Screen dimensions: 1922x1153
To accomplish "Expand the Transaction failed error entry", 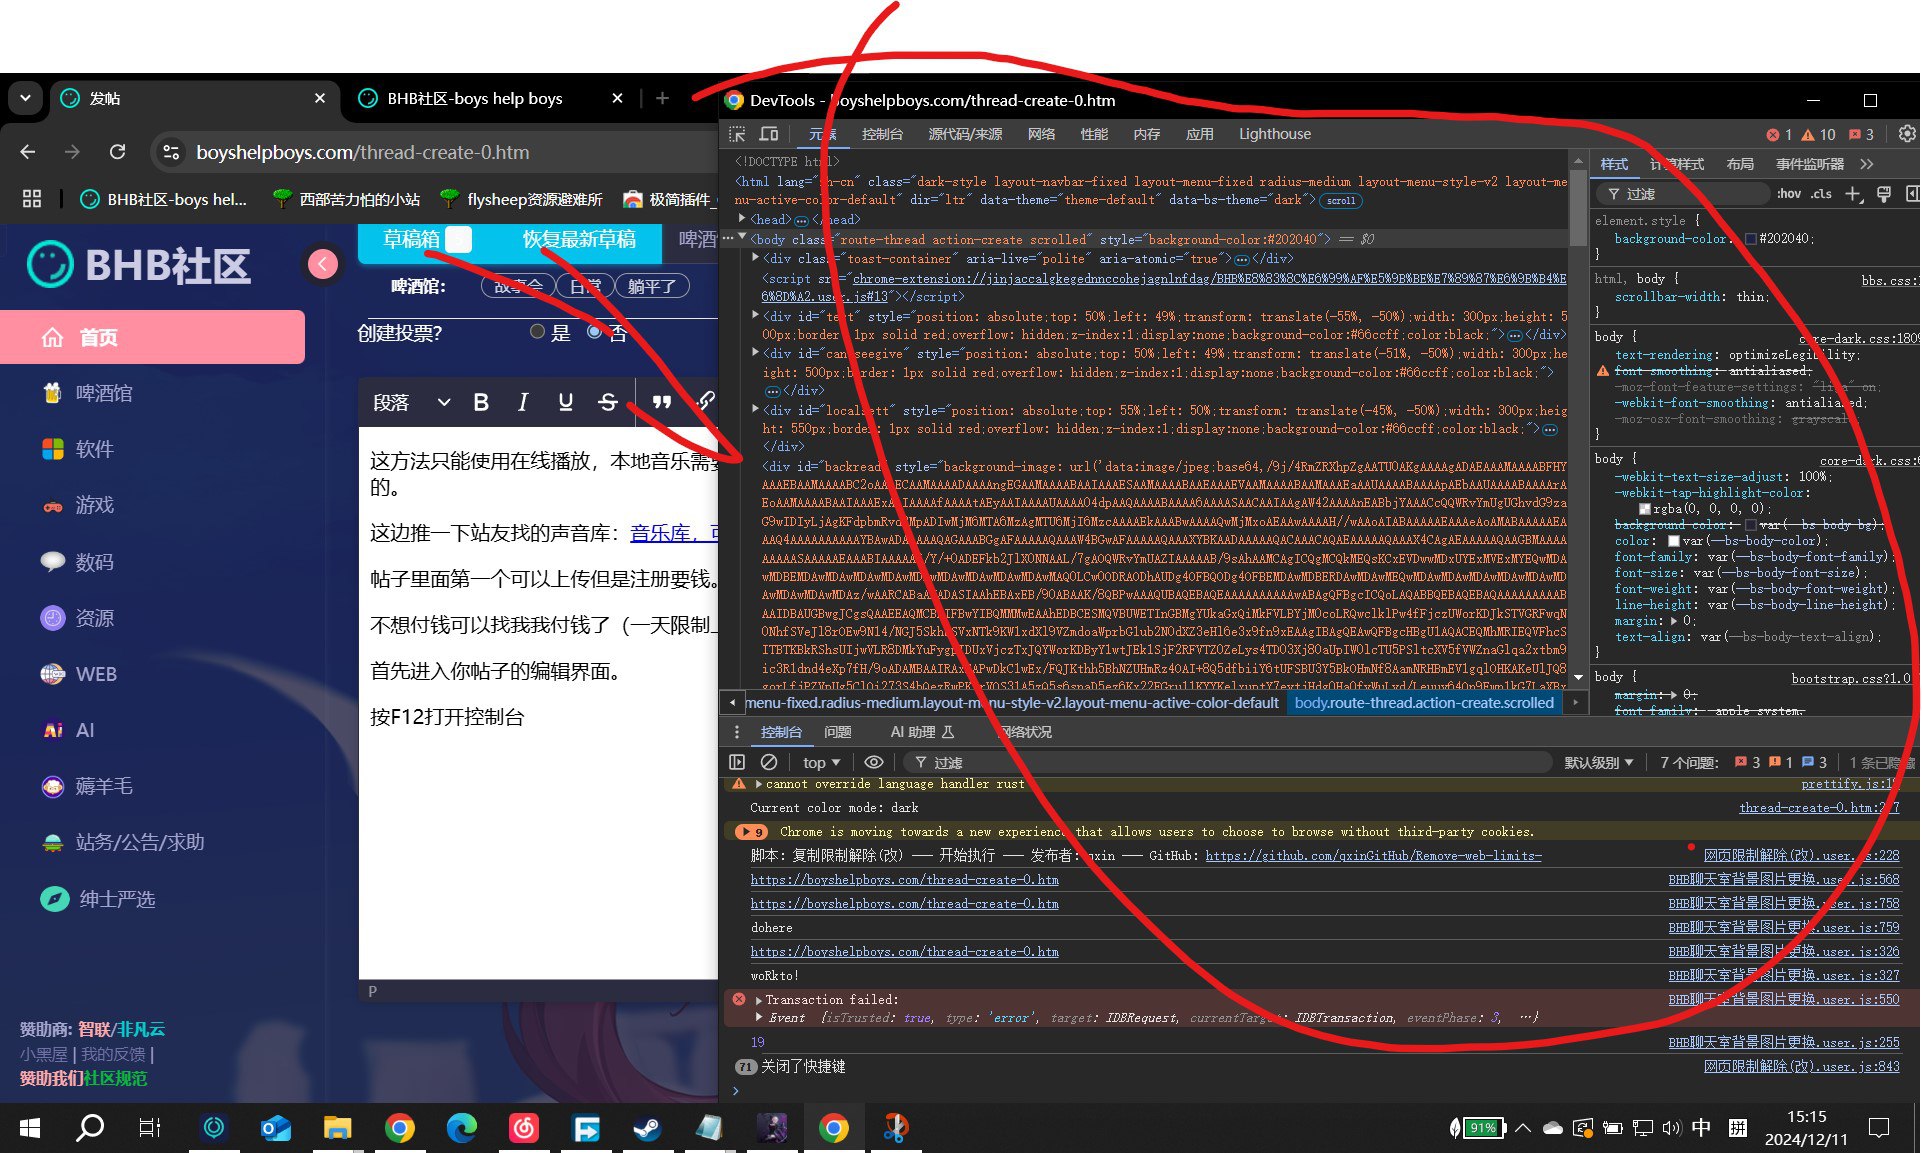I will [758, 1000].
